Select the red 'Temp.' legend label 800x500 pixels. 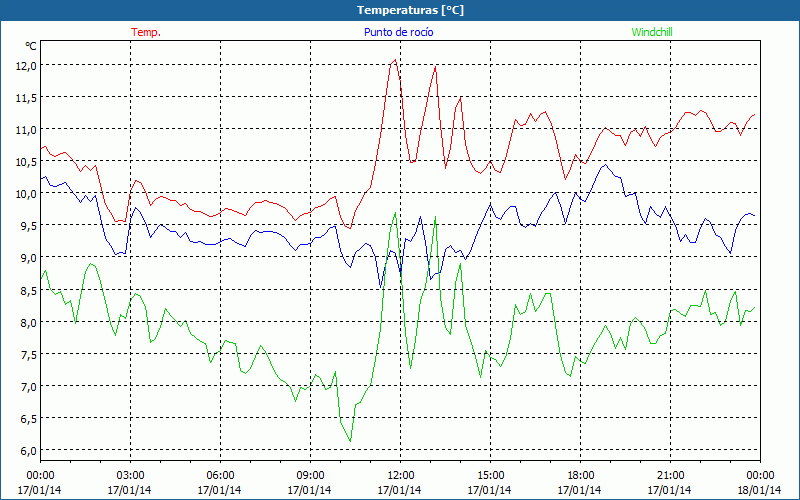(x=146, y=32)
